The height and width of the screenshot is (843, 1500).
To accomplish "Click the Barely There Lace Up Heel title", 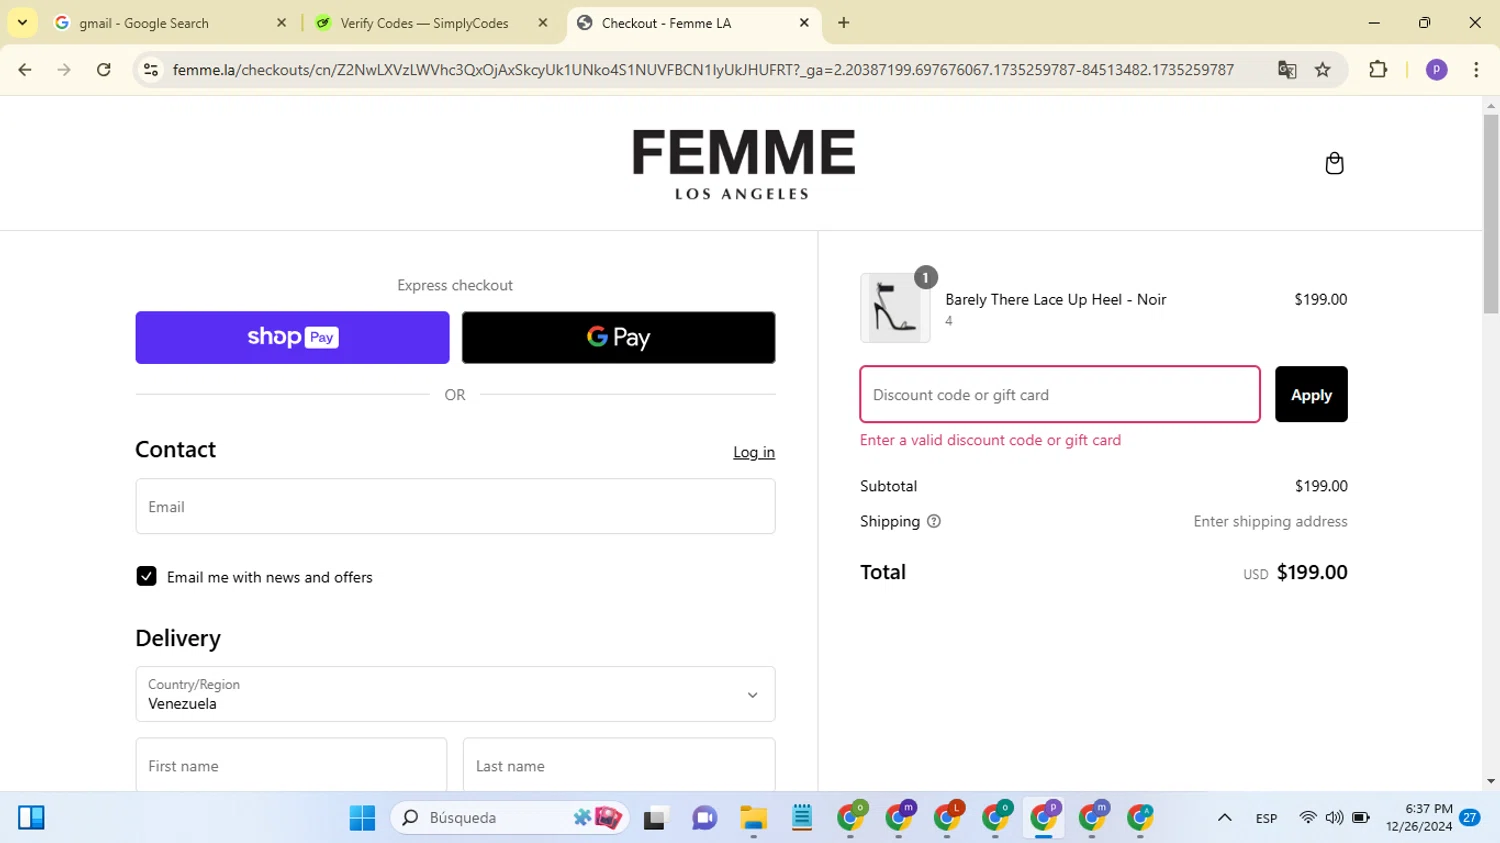I will click(1055, 299).
